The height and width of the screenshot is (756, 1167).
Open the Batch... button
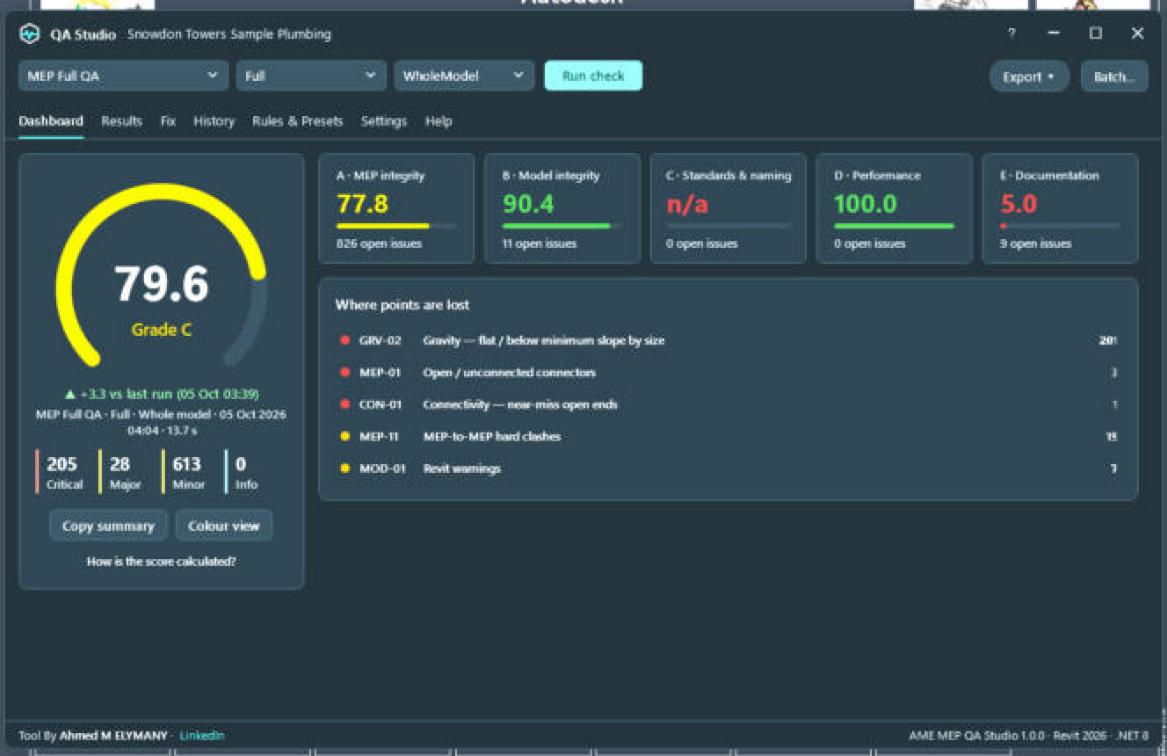click(1114, 77)
